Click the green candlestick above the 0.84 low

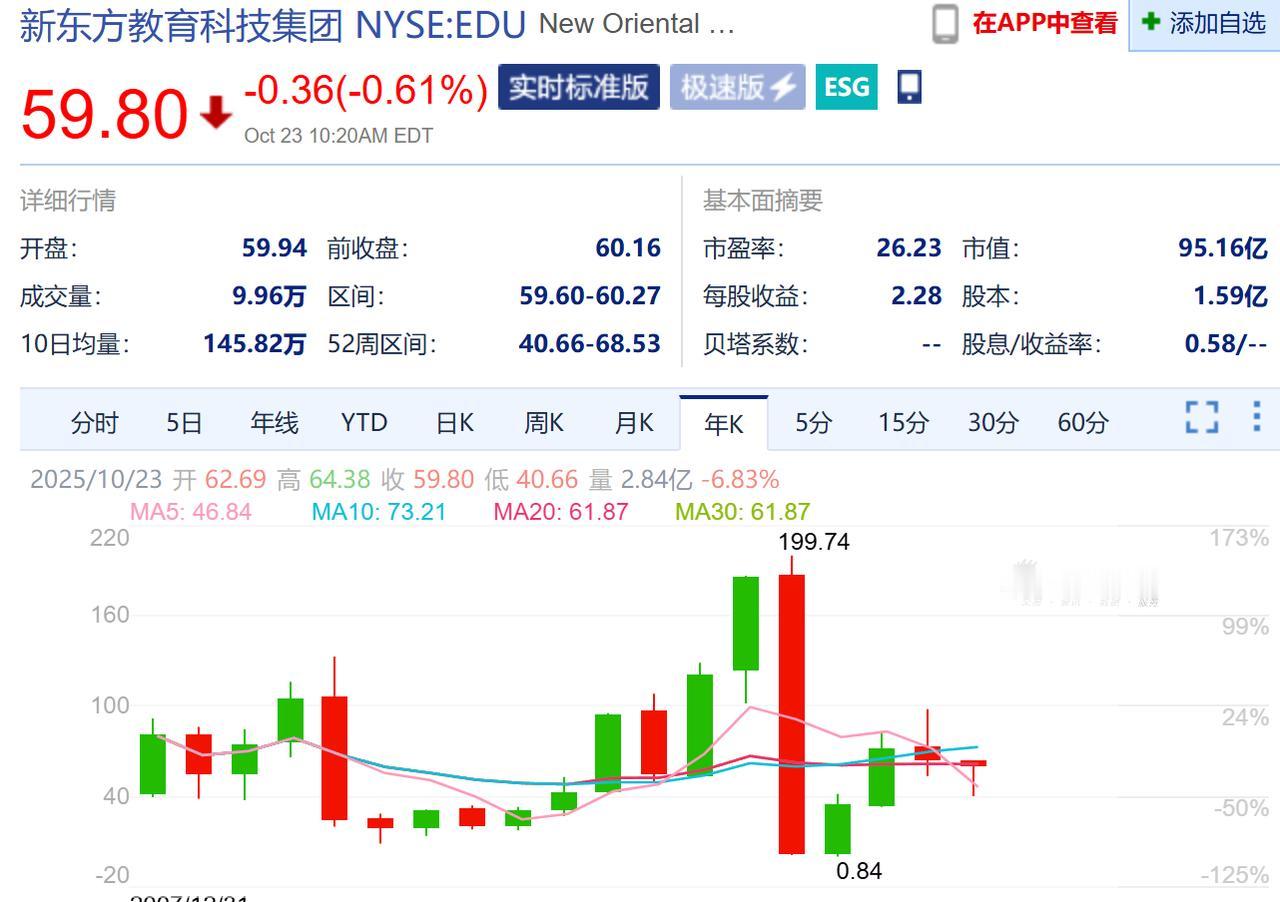point(838,828)
